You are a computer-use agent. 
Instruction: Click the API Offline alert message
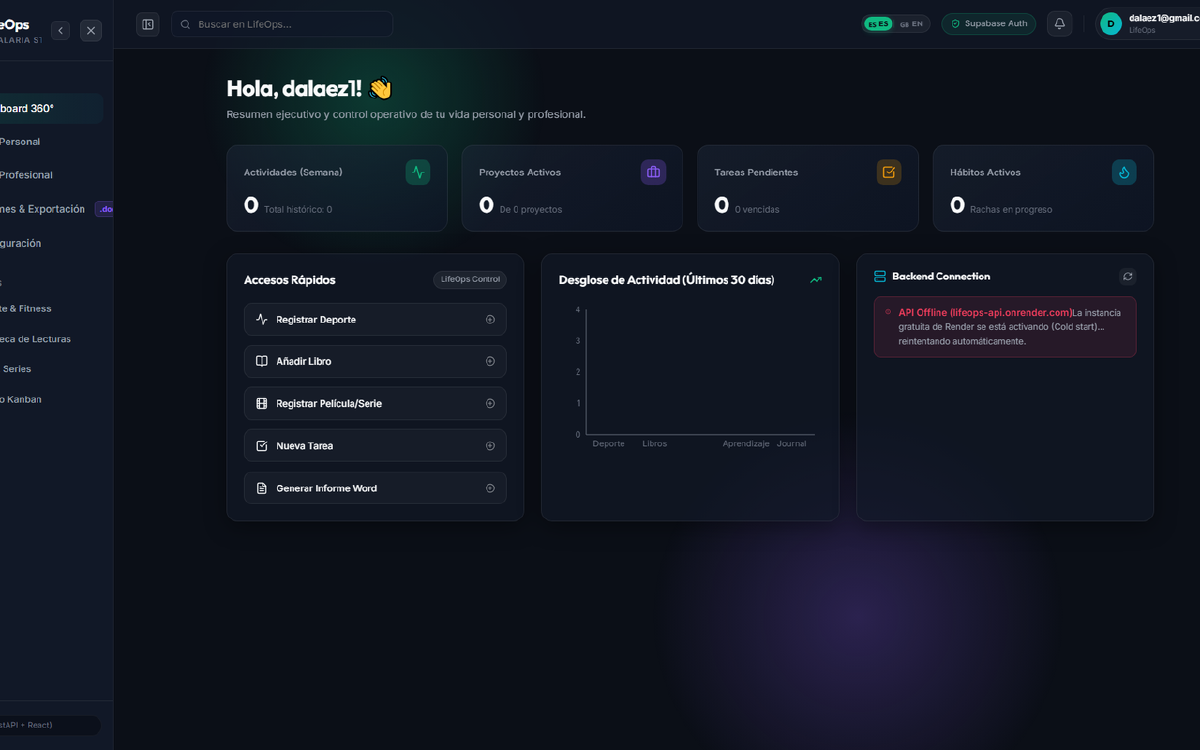1005,327
